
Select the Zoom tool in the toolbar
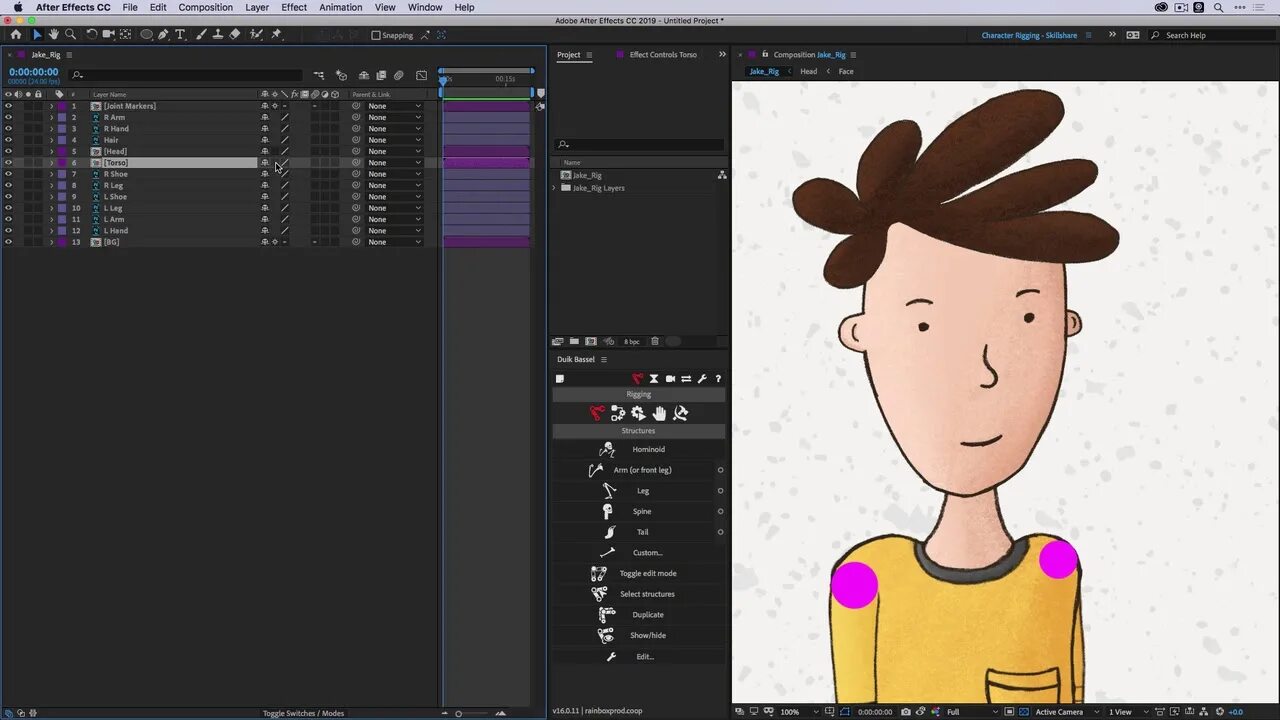(x=70, y=35)
